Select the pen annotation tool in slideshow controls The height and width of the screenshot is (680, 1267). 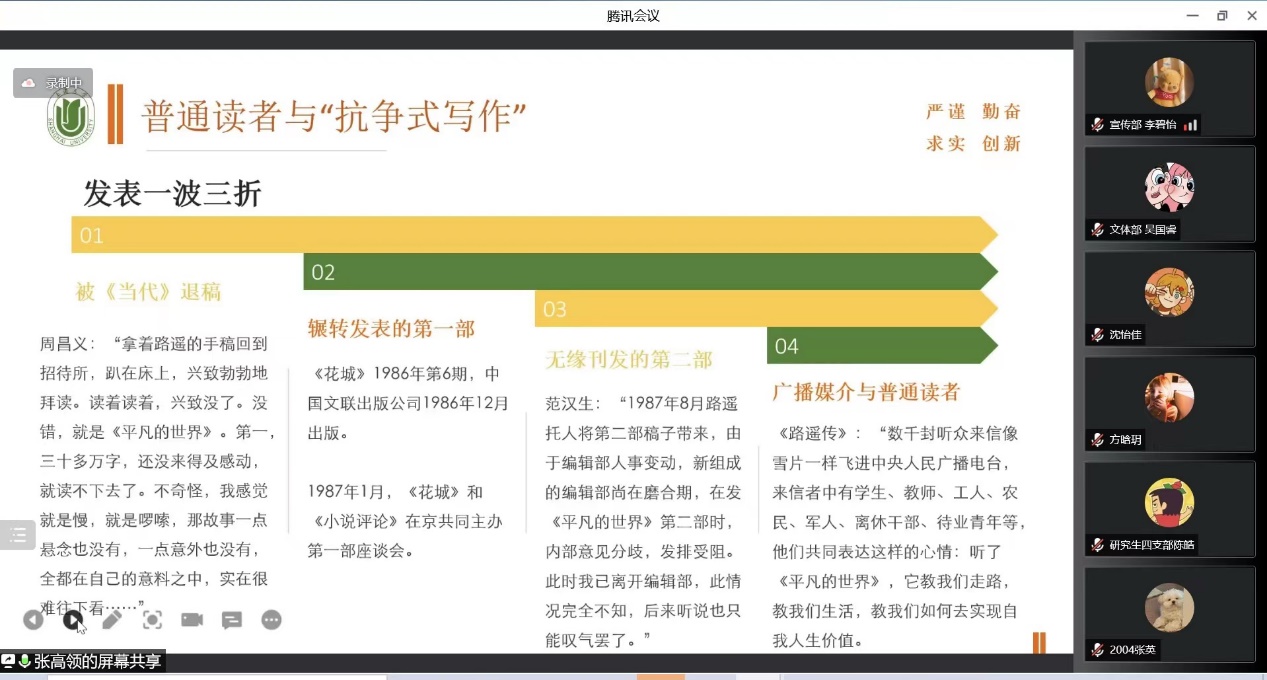tap(112, 620)
